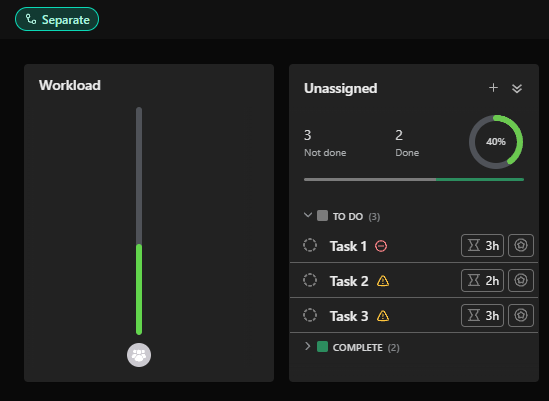Viewport: 549px width, 401px height.
Task: Expand the COMPLETE group chevron
Action: click(308, 346)
